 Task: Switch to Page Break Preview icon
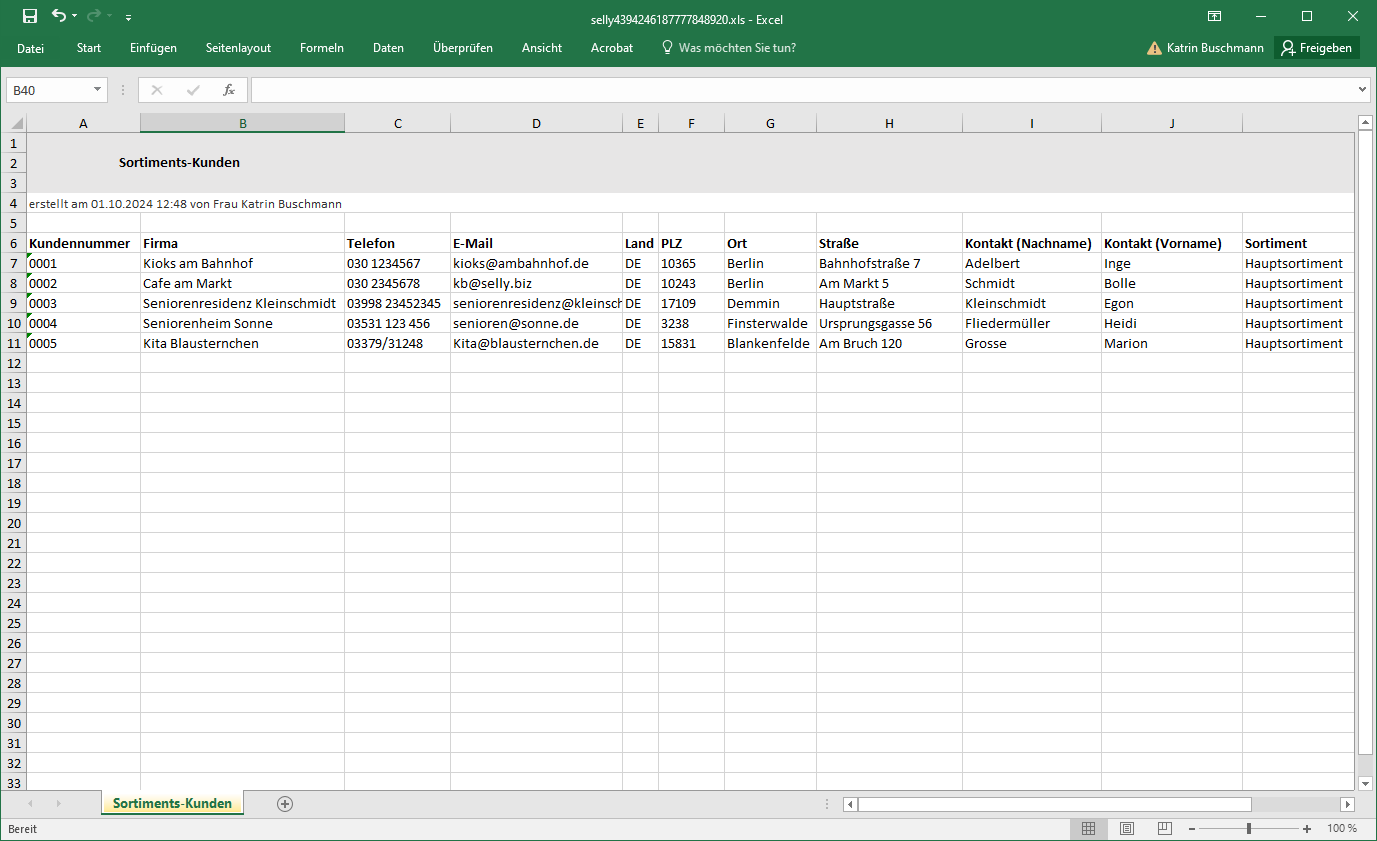coord(1164,828)
